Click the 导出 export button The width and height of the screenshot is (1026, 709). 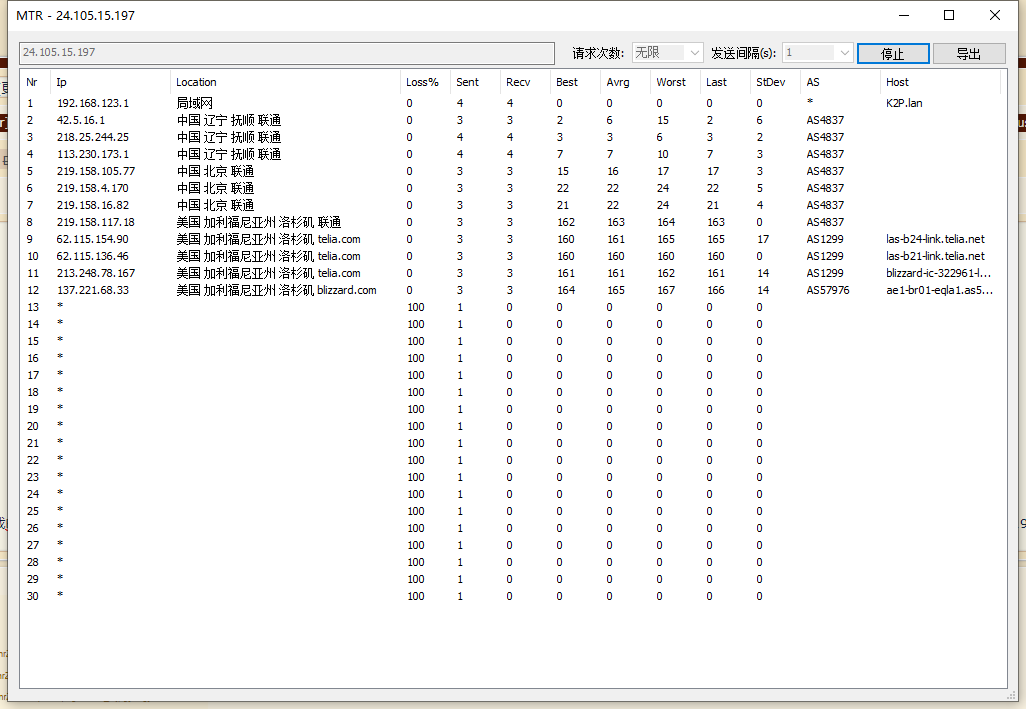coord(968,54)
